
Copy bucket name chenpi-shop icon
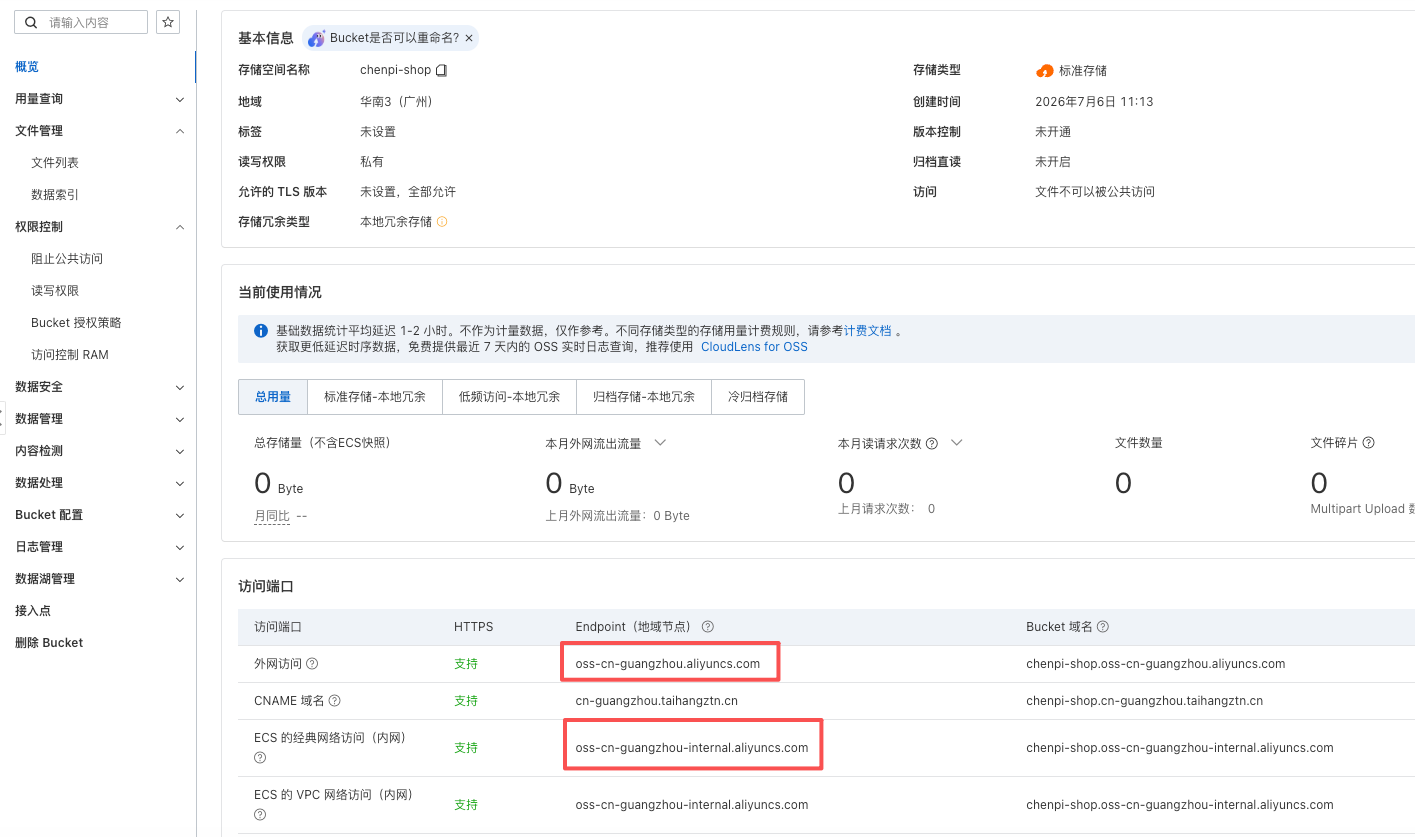coord(441,70)
